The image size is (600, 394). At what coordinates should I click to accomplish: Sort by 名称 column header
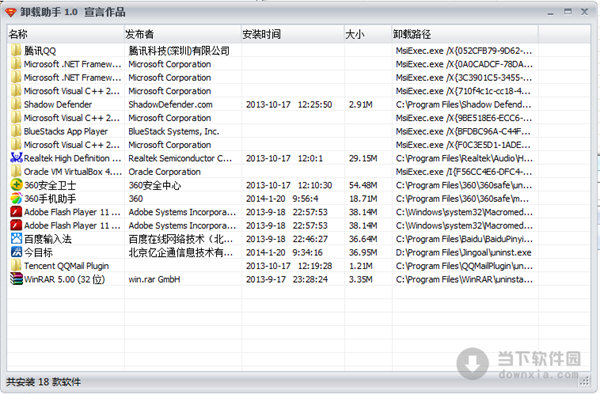65,34
